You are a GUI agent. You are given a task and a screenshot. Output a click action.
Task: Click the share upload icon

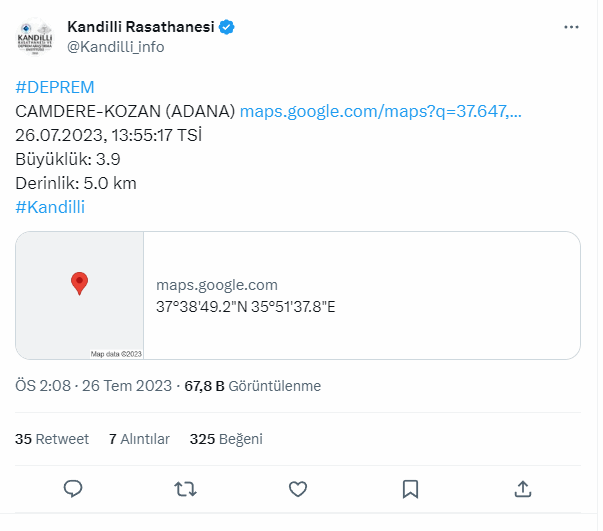pyautogui.click(x=523, y=489)
